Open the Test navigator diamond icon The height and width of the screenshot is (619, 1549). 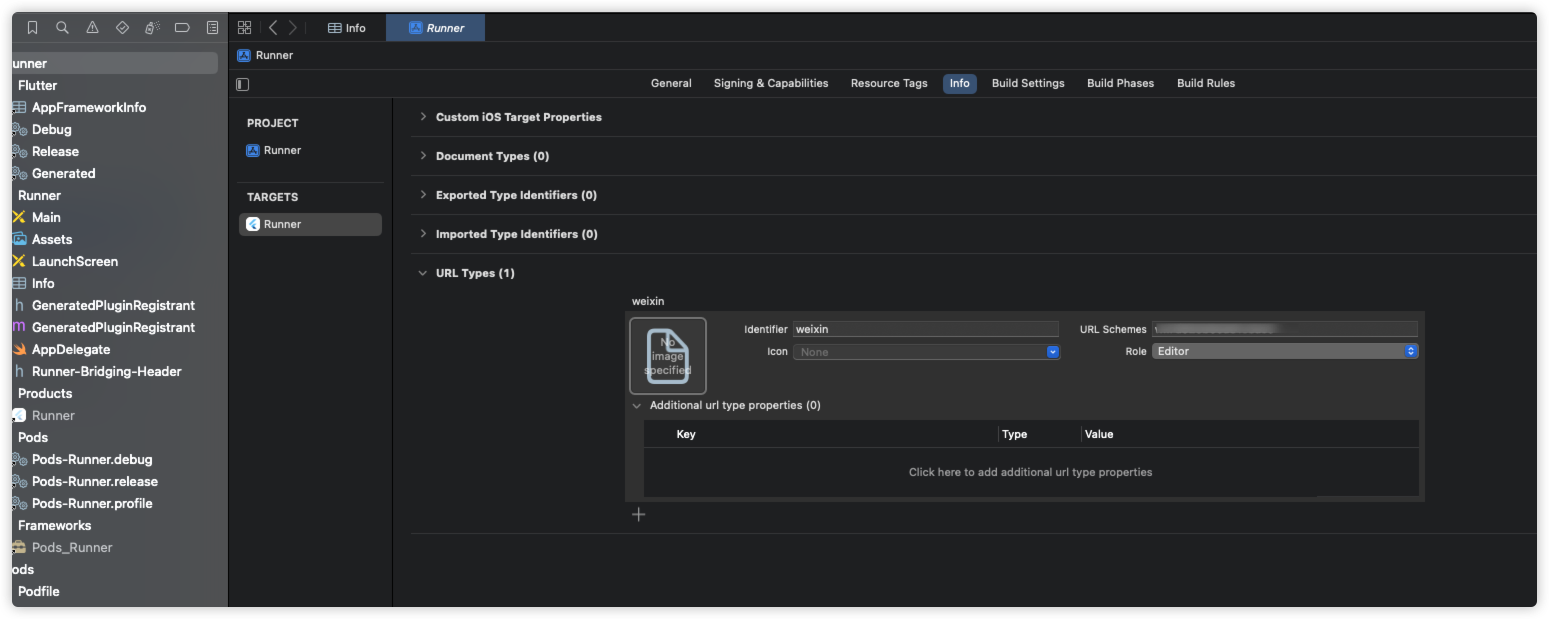123,28
